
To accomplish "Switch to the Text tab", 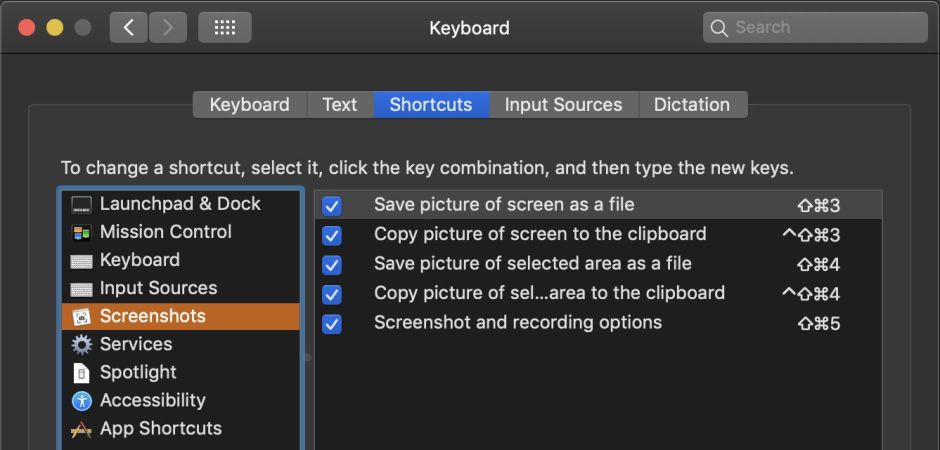I will click(339, 105).
